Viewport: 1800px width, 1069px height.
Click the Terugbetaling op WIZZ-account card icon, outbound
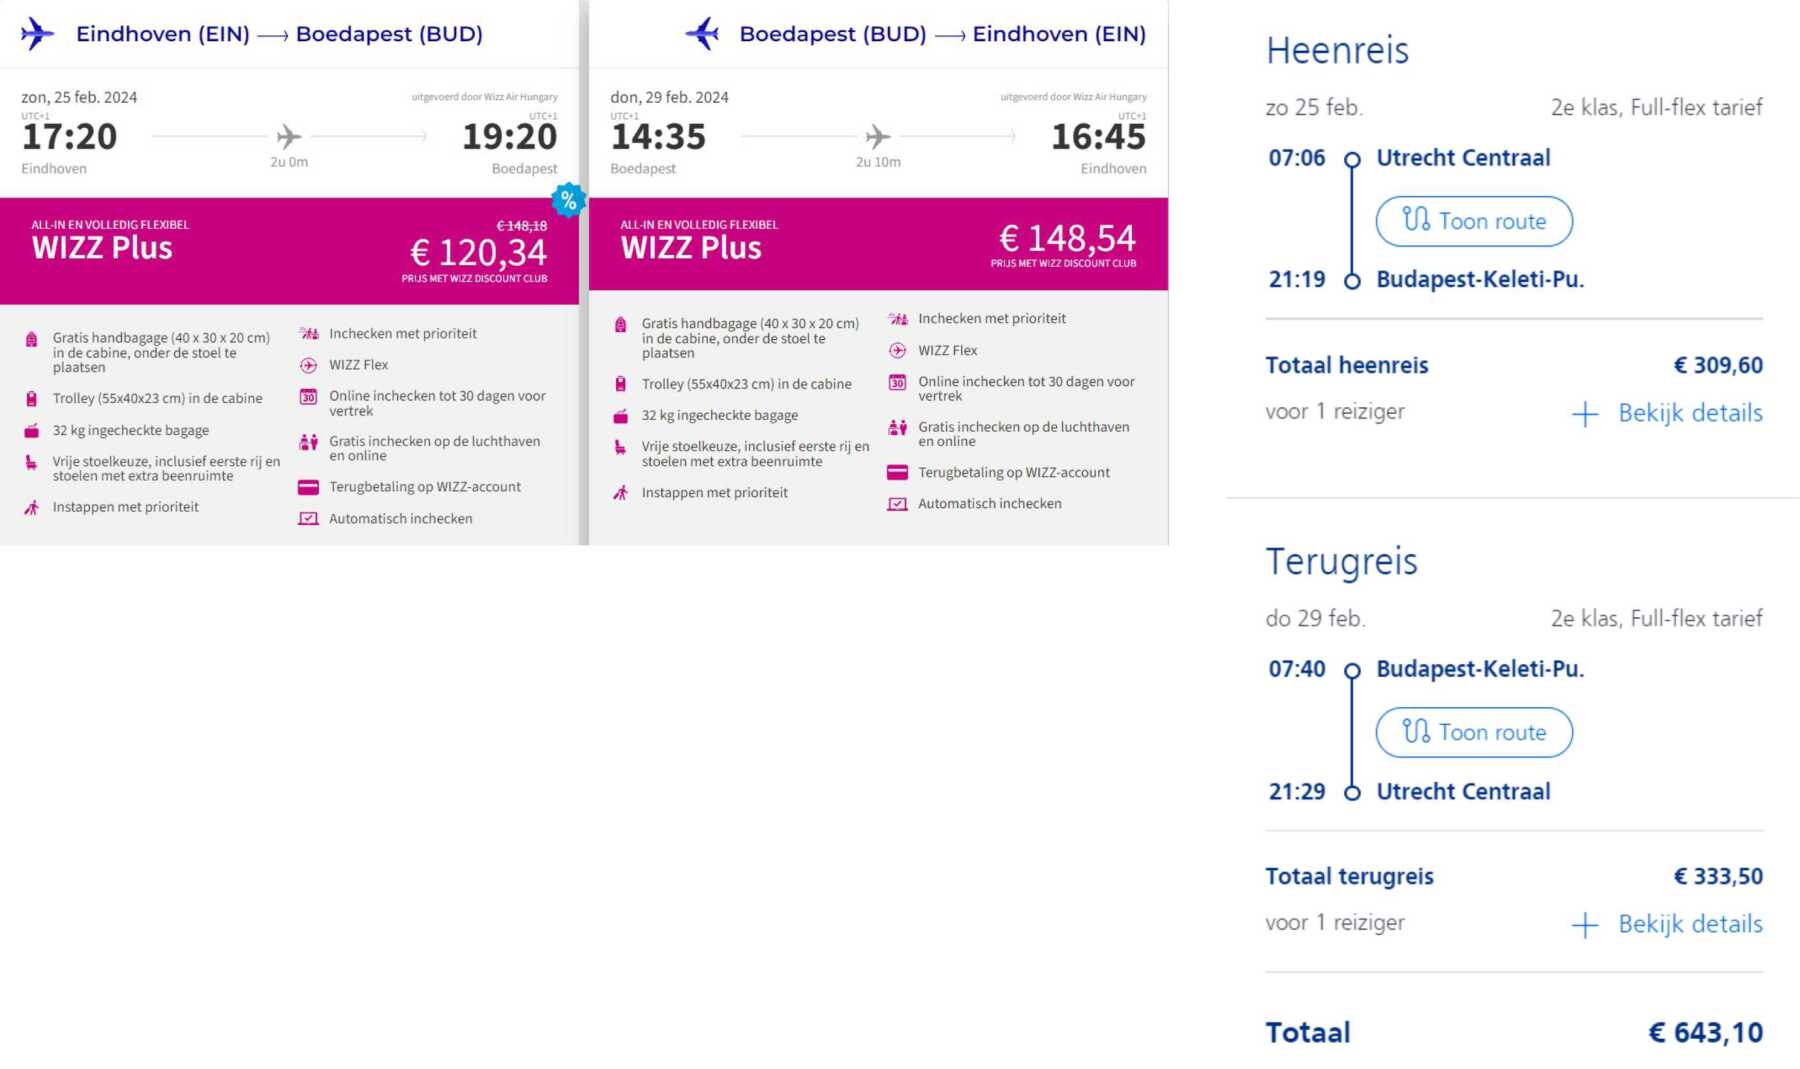tap(309, 487)
